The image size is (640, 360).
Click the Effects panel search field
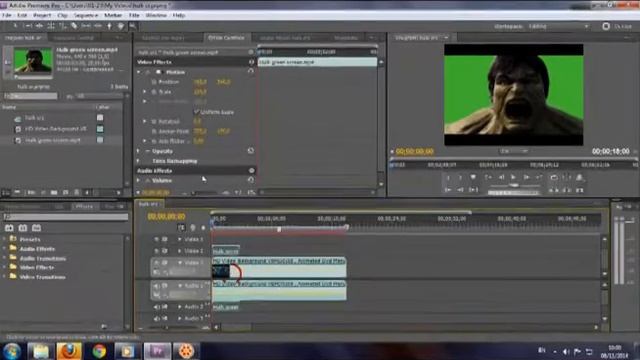click(65, 217)
